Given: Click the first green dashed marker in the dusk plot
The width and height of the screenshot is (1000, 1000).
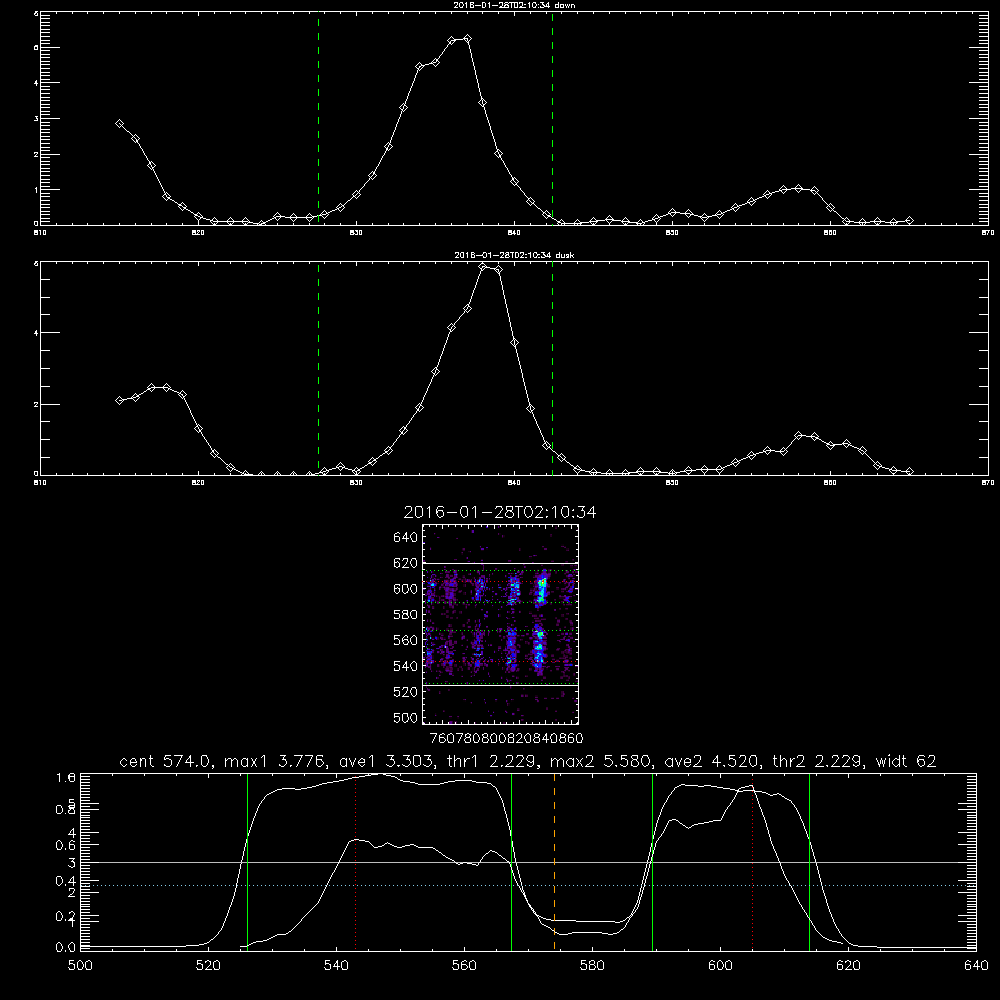Looking at the screenshot, I should [318, 368].
